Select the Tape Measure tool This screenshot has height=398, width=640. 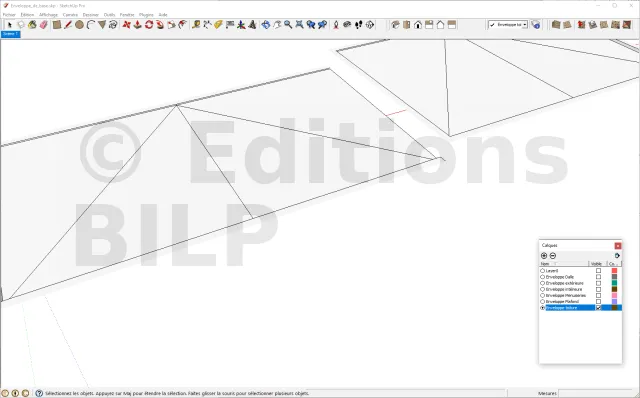[196, 25]
